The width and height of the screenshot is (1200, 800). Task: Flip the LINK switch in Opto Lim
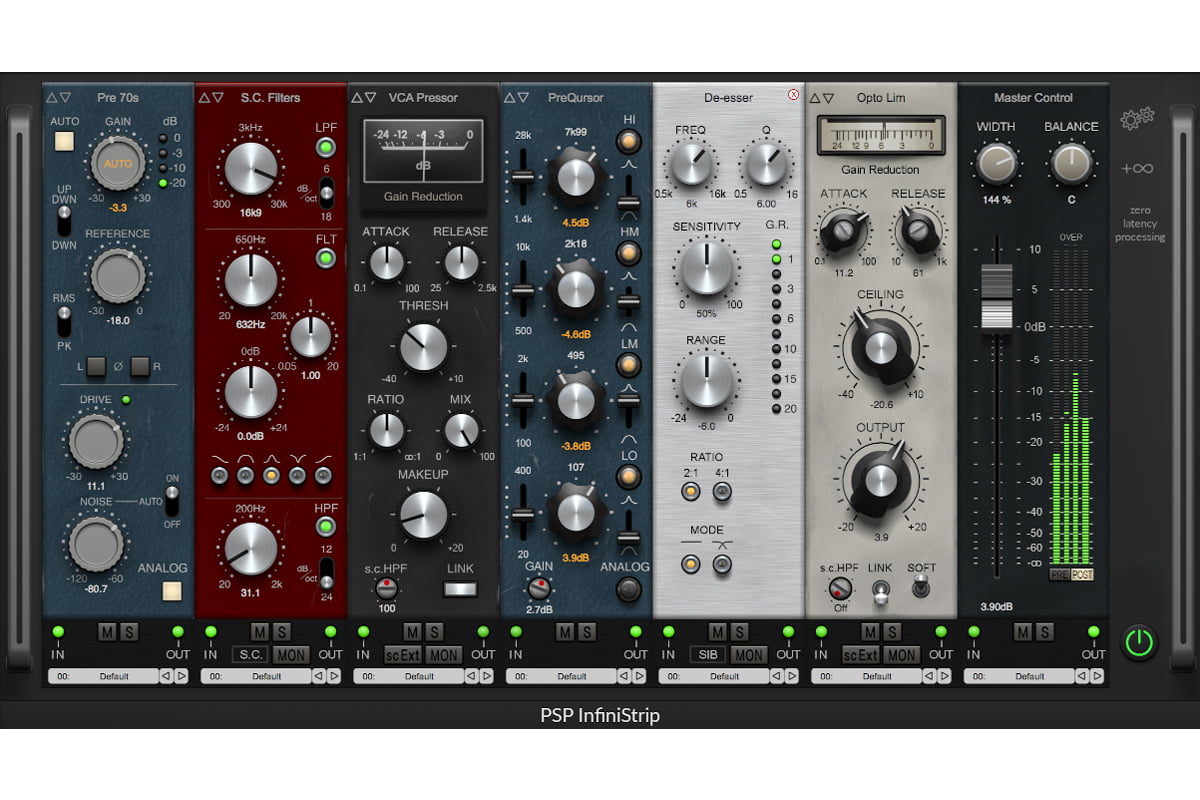[x=880, y=592]
